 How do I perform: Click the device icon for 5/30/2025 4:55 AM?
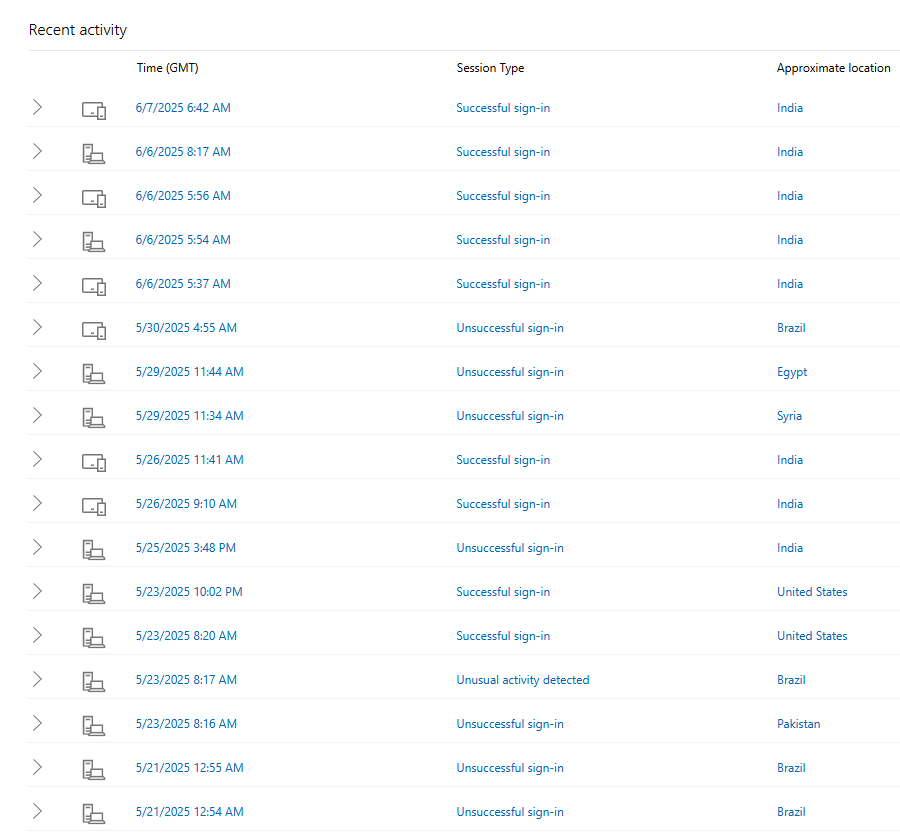(94, 330)
